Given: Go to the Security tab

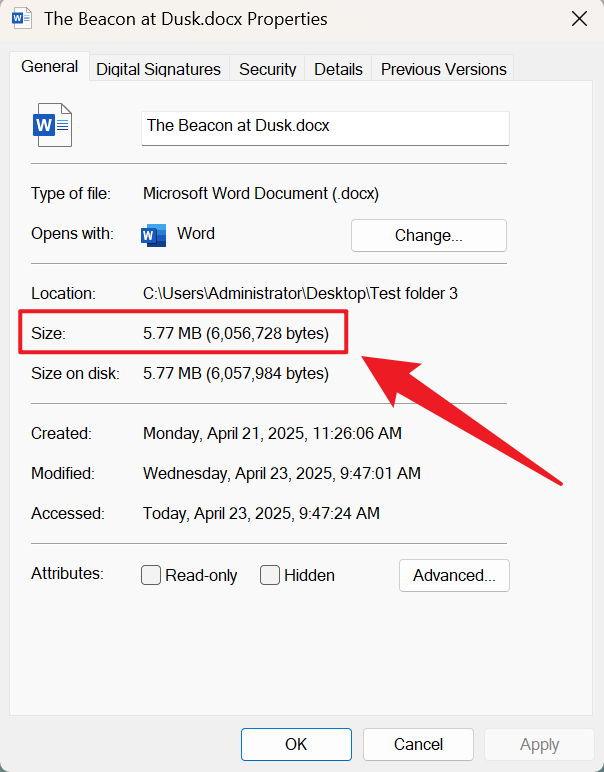Looking at the screenshot, I should [267, 69].
